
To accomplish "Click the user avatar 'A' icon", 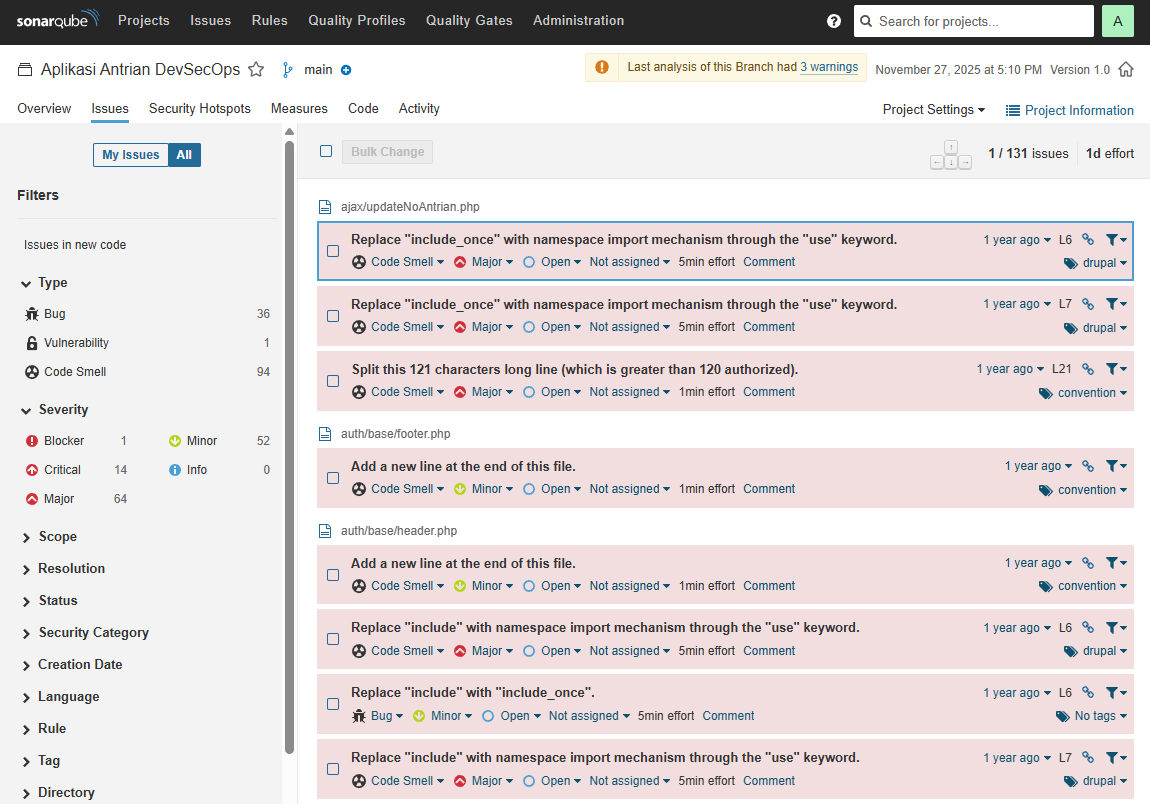I will (1117, 21).
